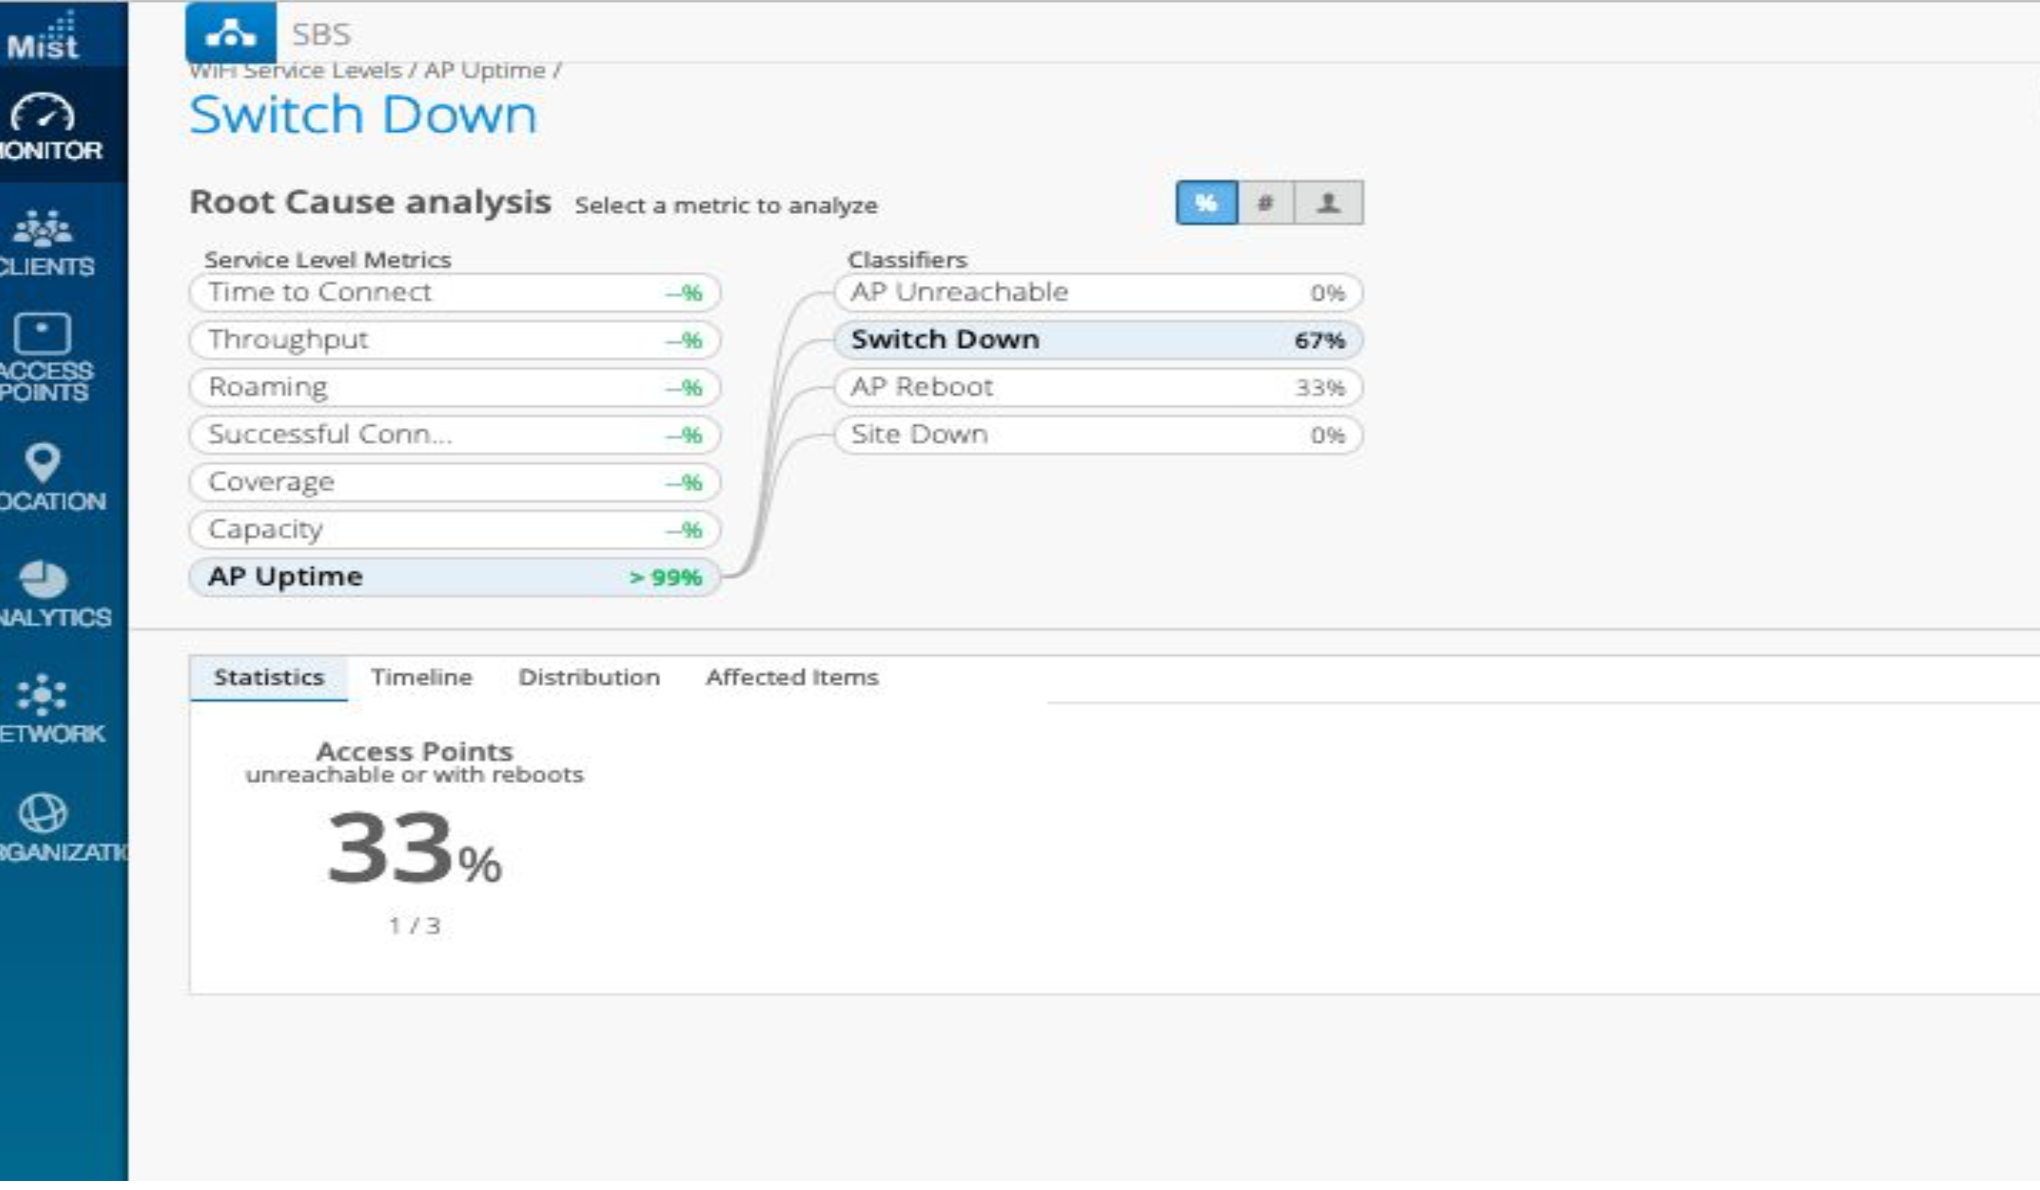
Task: Switch view to count (#) mode
Action: pos(1265,203)
